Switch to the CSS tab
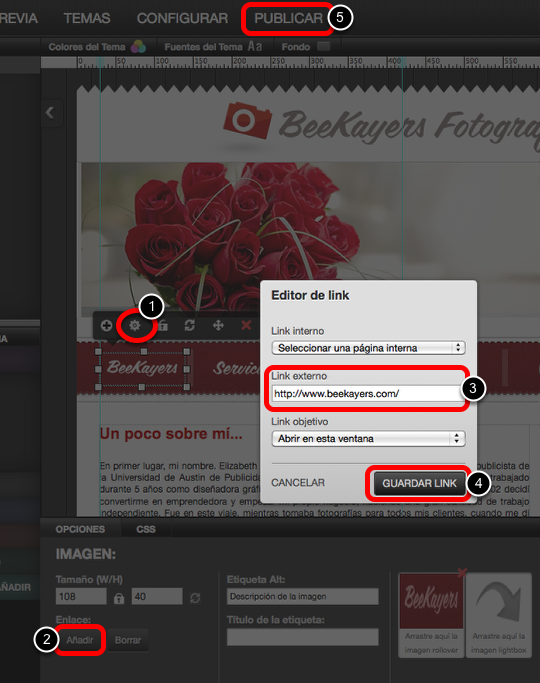 [146, 529]
